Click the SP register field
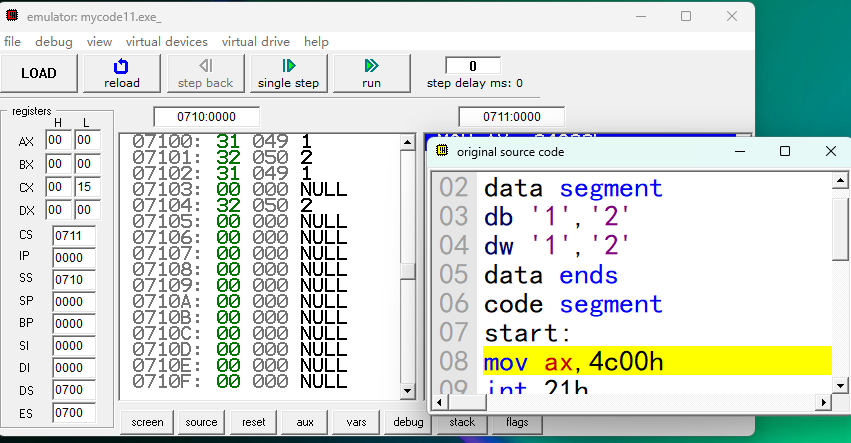The width and height of the screenshot is (851, 443). click(74, 302)
